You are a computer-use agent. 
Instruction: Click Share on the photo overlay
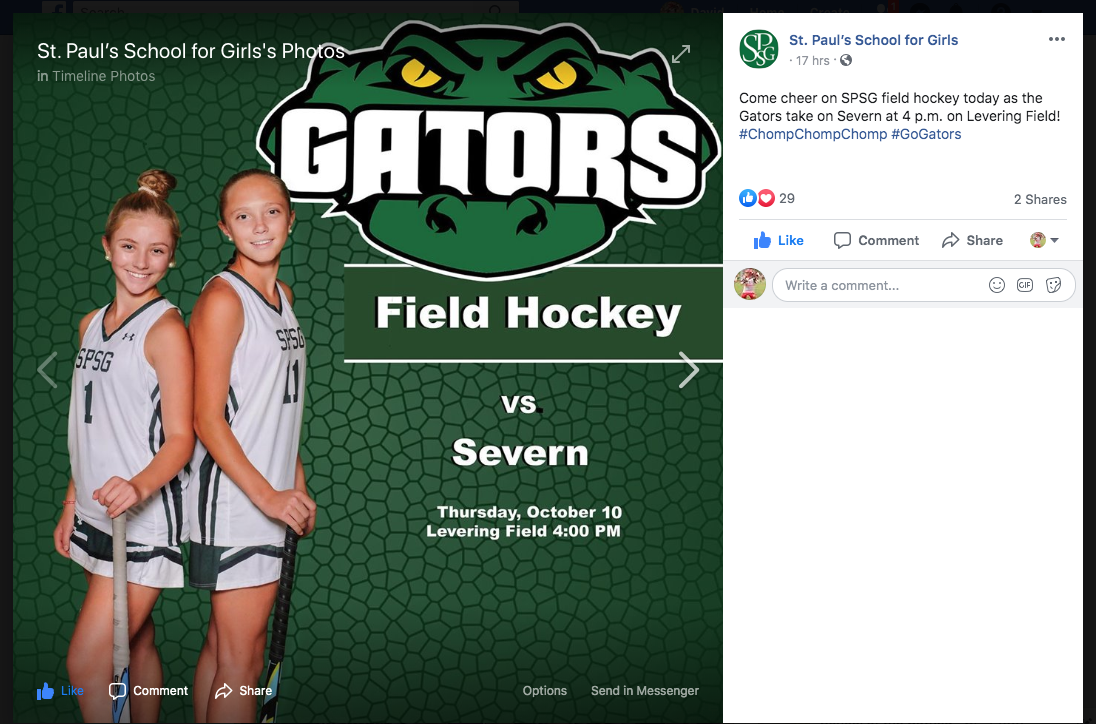point(244,690)
